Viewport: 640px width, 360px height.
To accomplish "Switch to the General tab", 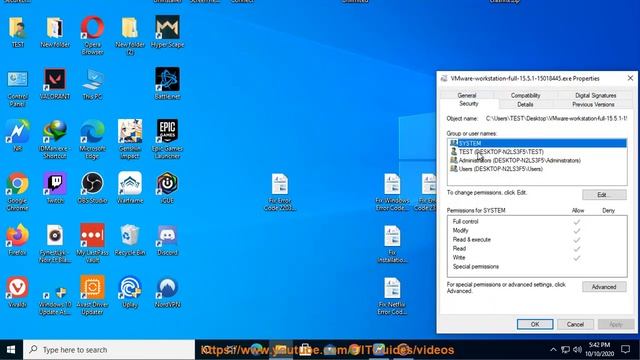I will [x=467, y=95].
